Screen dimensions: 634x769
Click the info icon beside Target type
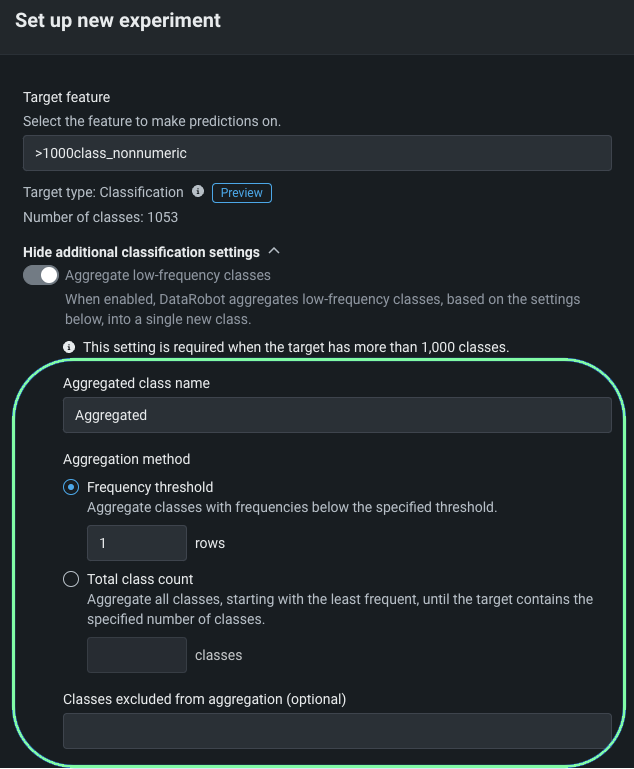pos(198,192)
